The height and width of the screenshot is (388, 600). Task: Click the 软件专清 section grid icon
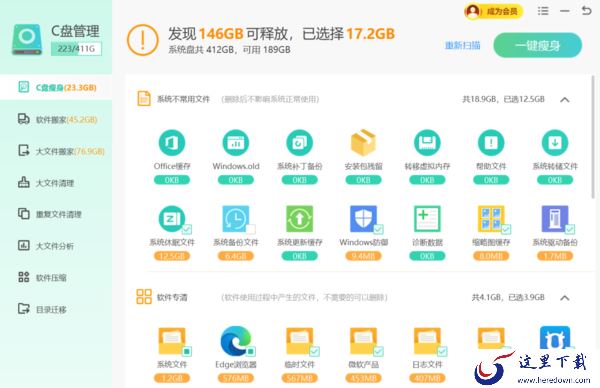pos(144,297)
